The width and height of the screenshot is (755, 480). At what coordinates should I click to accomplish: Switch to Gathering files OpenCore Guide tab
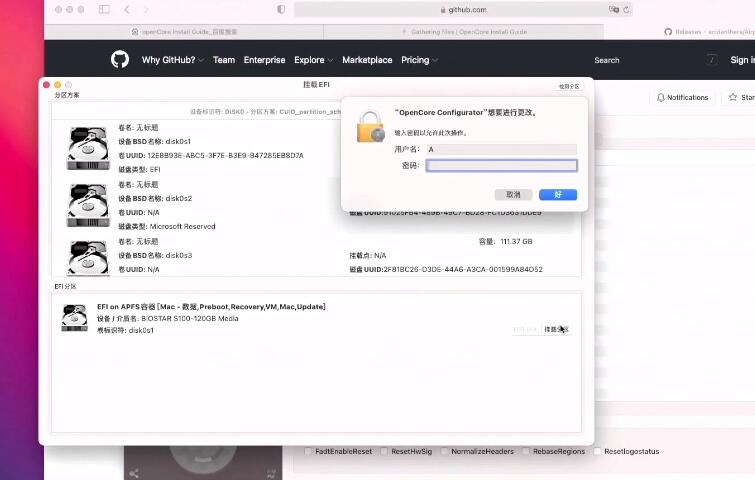click(x=464, y=32)
